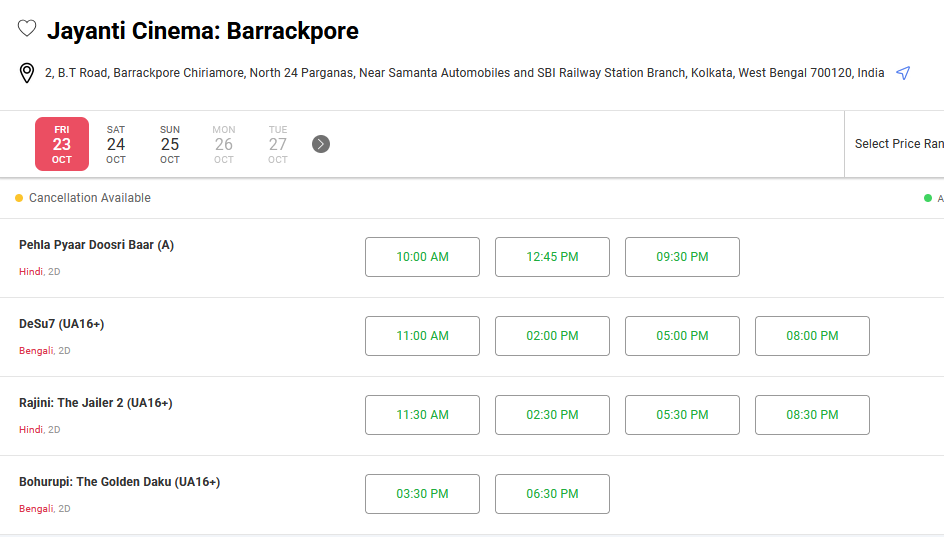Choose Monday 26 Oct date

[223, 144]
